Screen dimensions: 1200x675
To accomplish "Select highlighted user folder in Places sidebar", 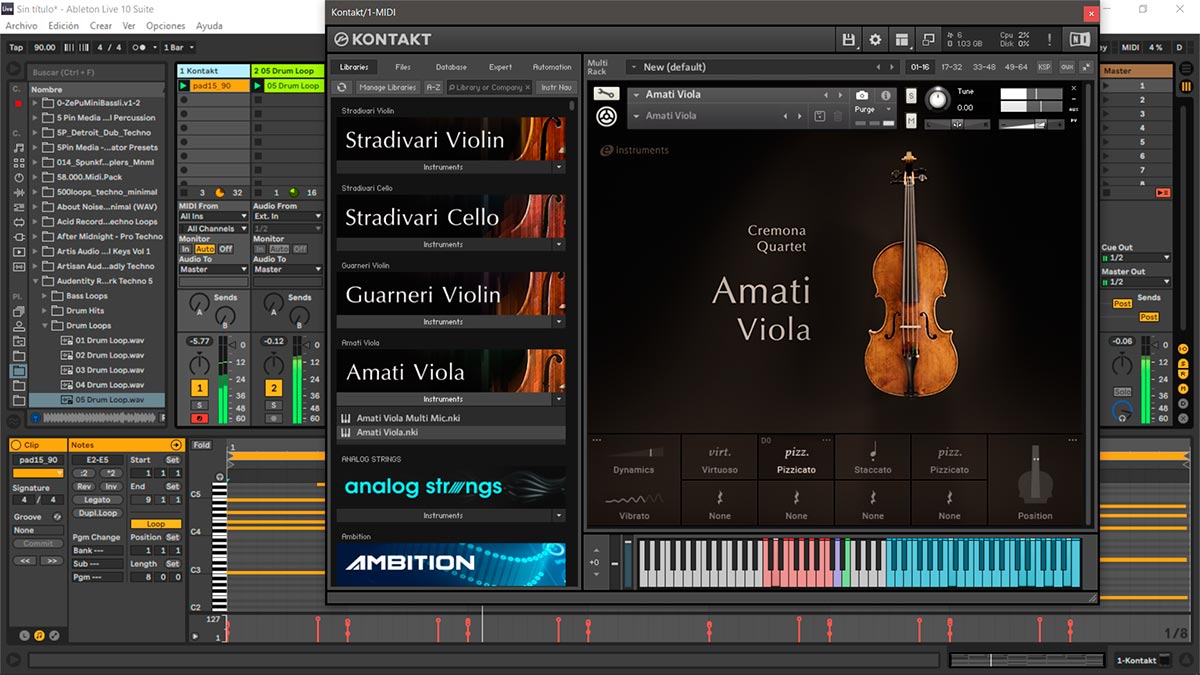I will coord(19,371).
